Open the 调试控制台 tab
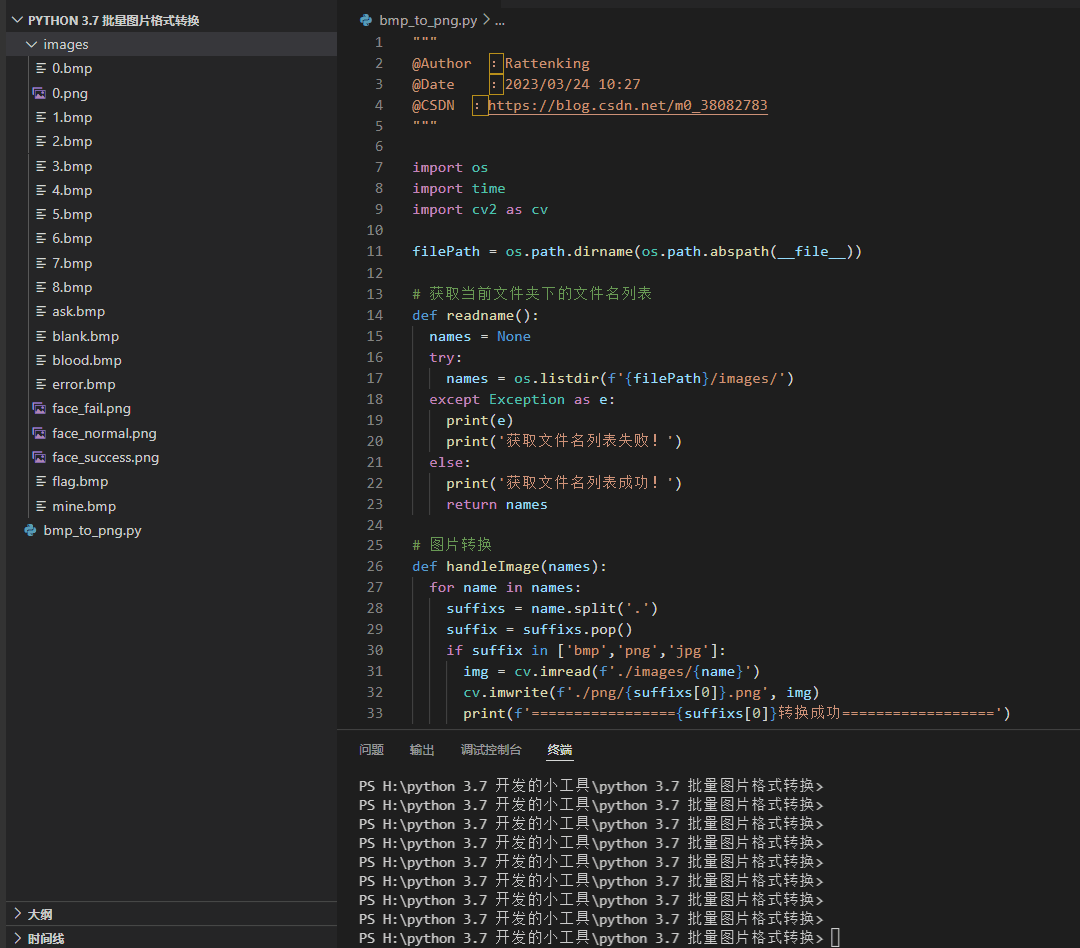The width and height of the screenshot is (1080, 948). click(x=491, y=750)
